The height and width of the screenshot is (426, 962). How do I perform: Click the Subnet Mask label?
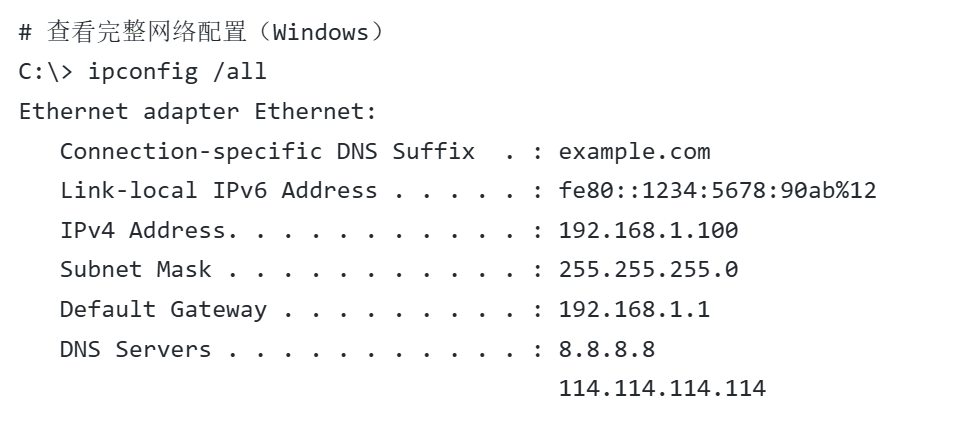click(x=135, y=270)
